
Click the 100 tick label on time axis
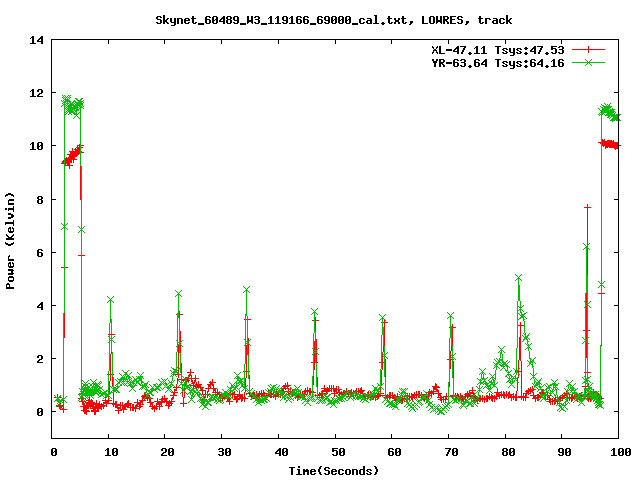coord(618,451)
